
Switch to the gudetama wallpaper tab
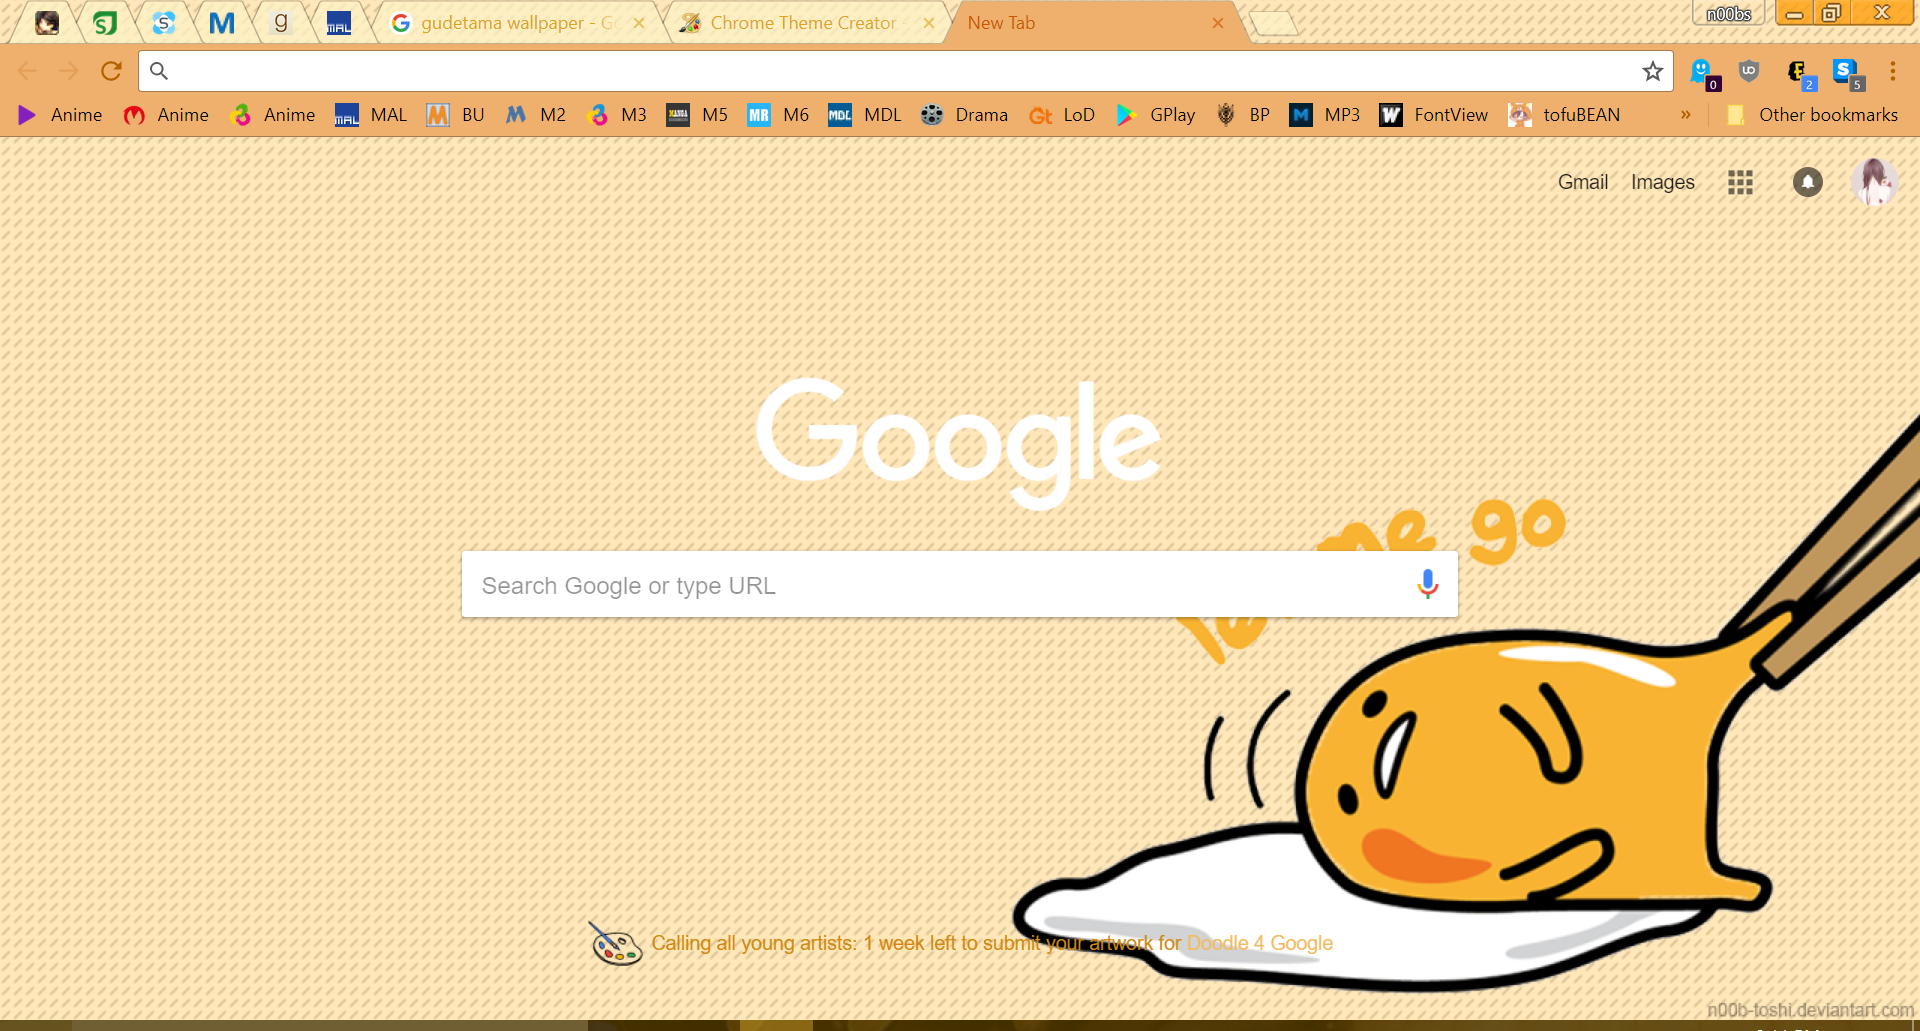(x=515, y=23)
